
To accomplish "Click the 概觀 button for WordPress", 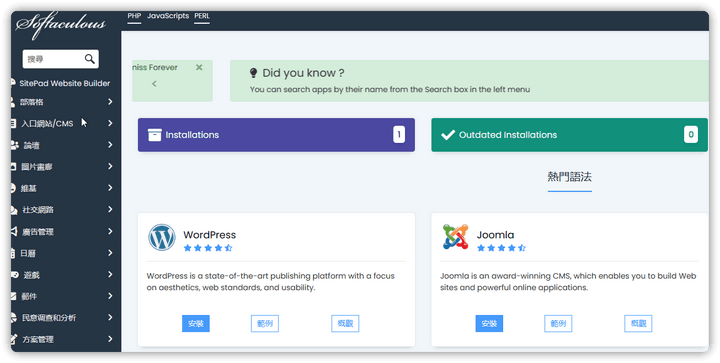I will point(345,324).
